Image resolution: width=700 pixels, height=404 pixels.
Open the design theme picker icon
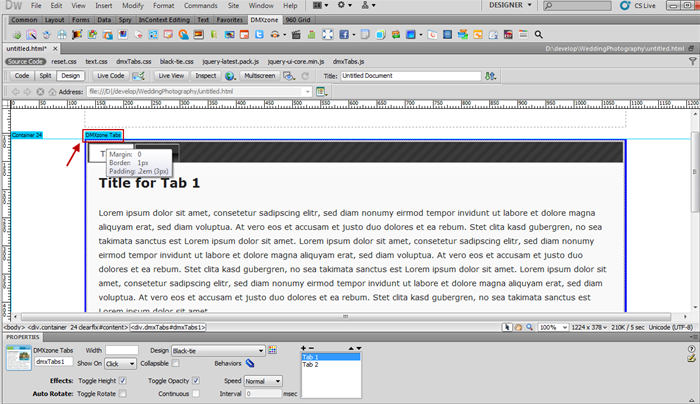pos(270,350)
